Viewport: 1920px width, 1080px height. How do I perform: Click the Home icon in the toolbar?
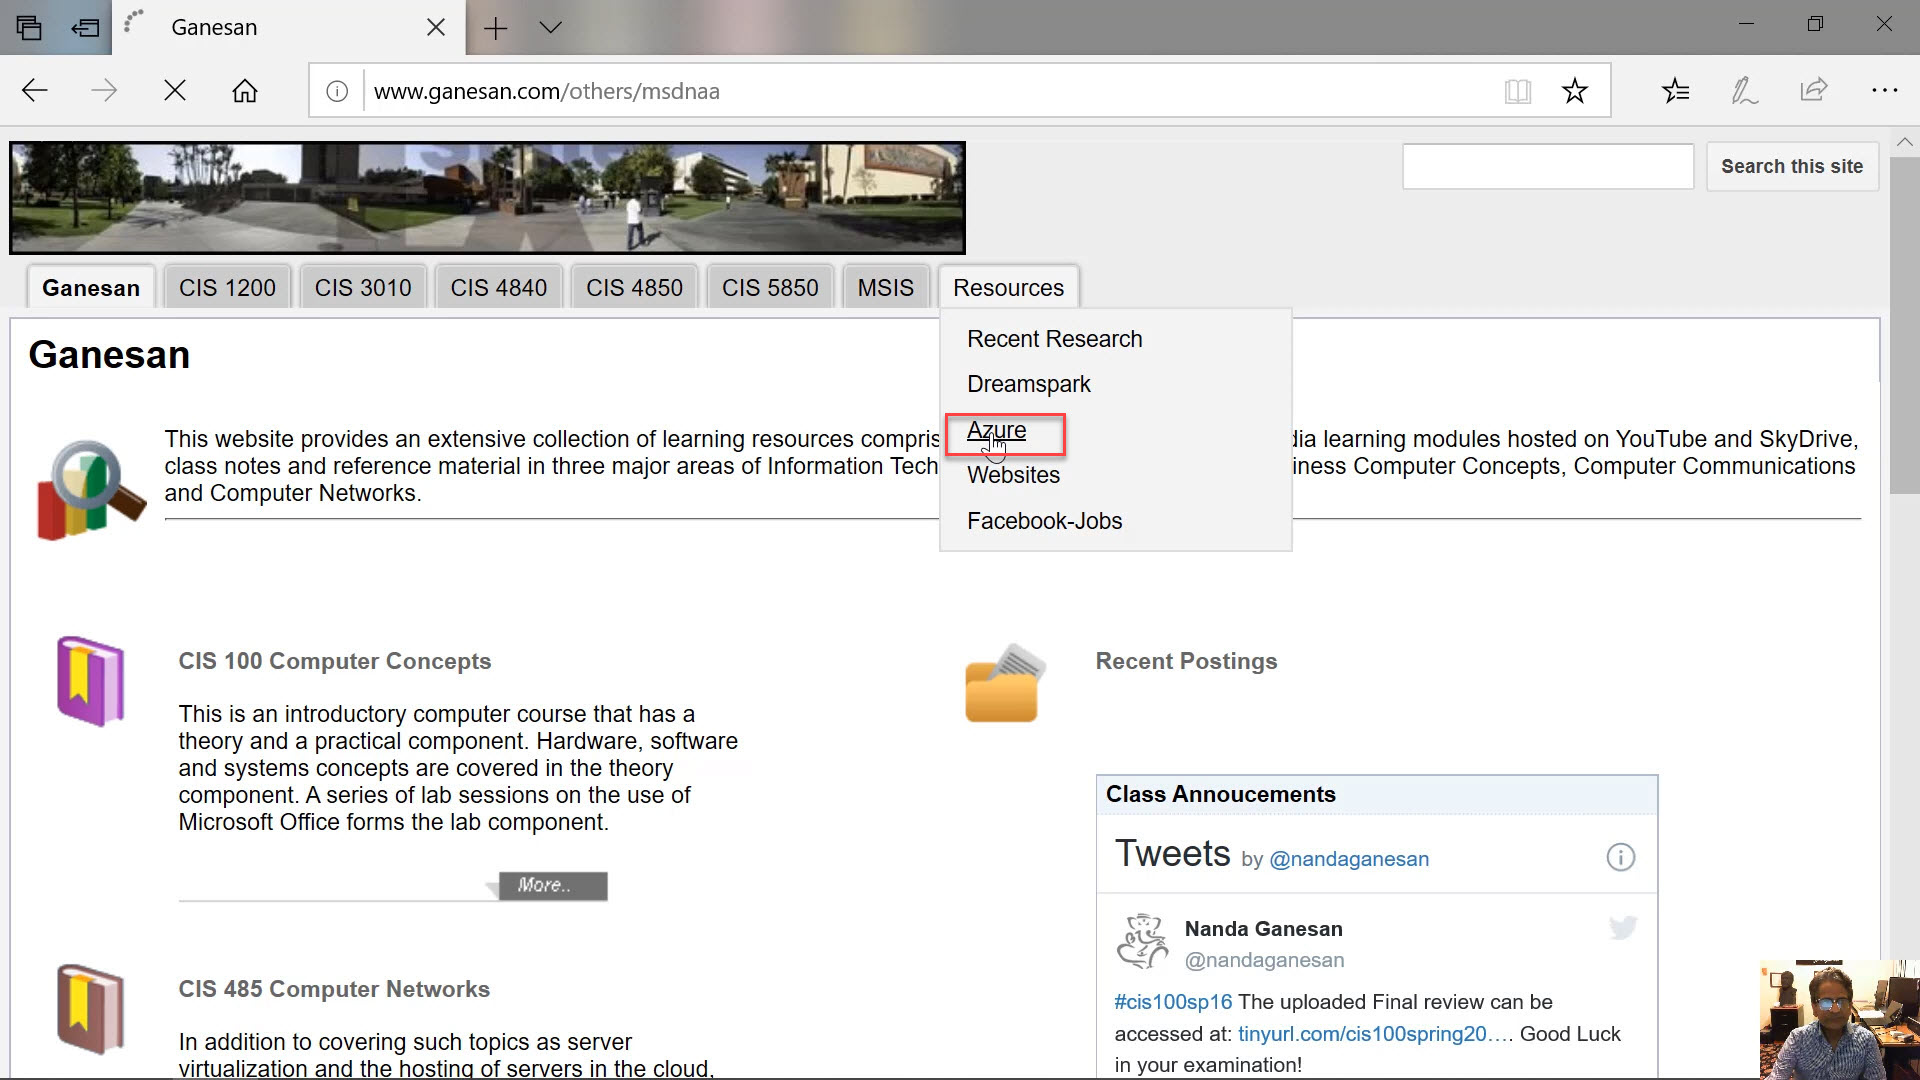point(245,91)
